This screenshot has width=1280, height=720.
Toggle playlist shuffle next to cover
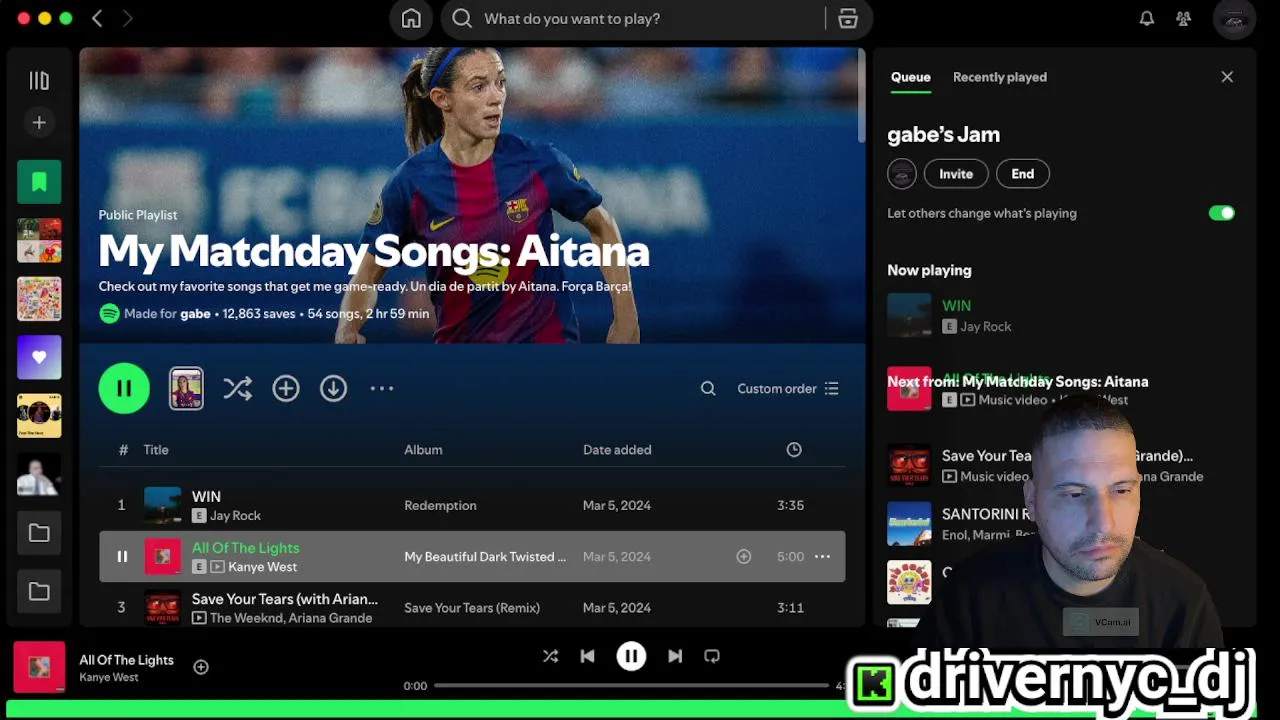pyautogui.click(x=237, y=389)
